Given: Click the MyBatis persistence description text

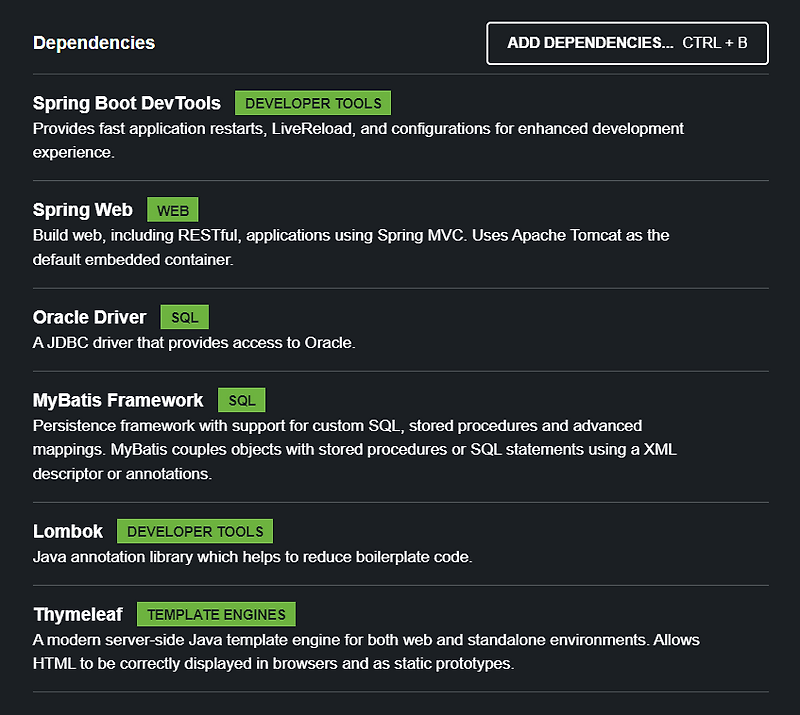Looking at the screenshot, I should [337, 425].
